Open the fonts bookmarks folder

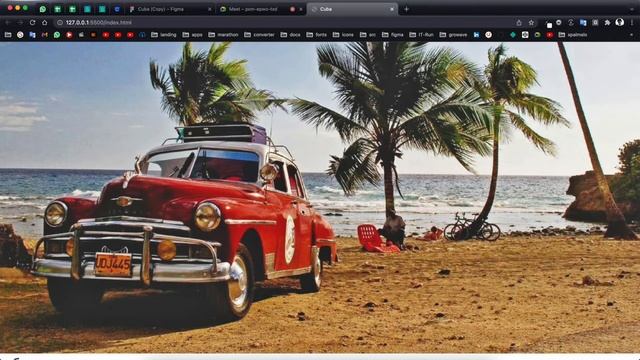[x=317, y=35]
